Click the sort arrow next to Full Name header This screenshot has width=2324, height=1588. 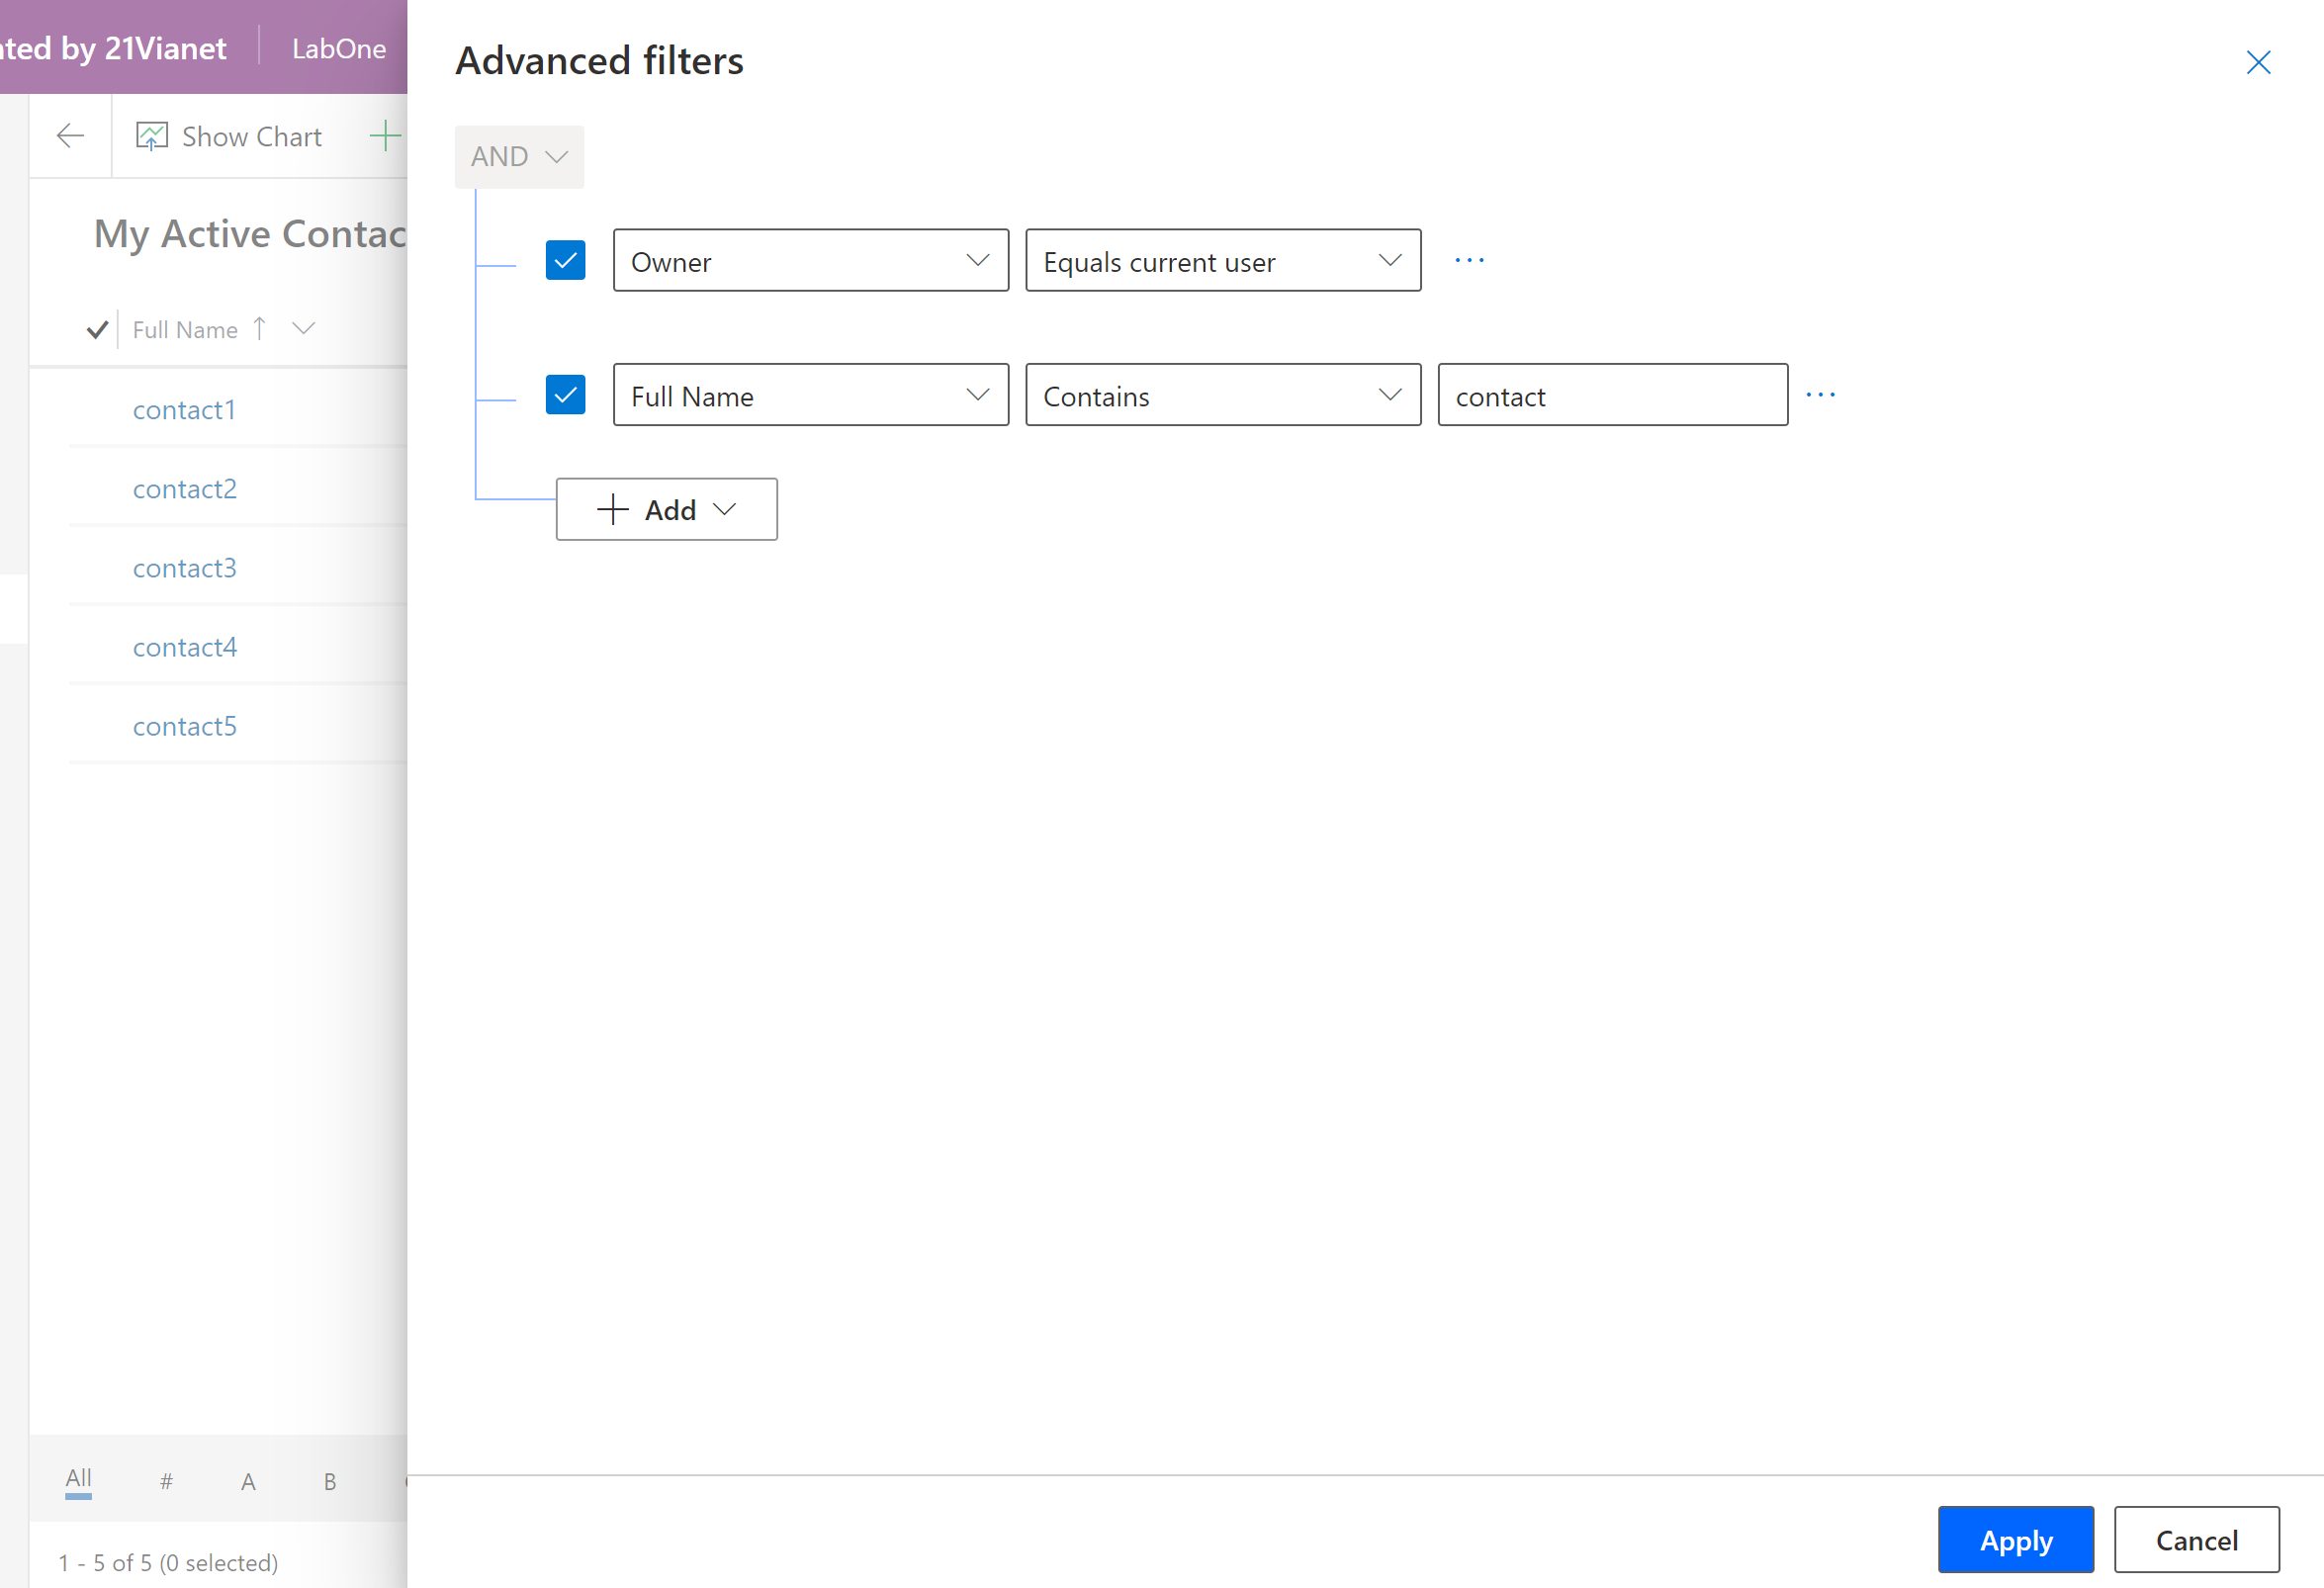[258, 328]
